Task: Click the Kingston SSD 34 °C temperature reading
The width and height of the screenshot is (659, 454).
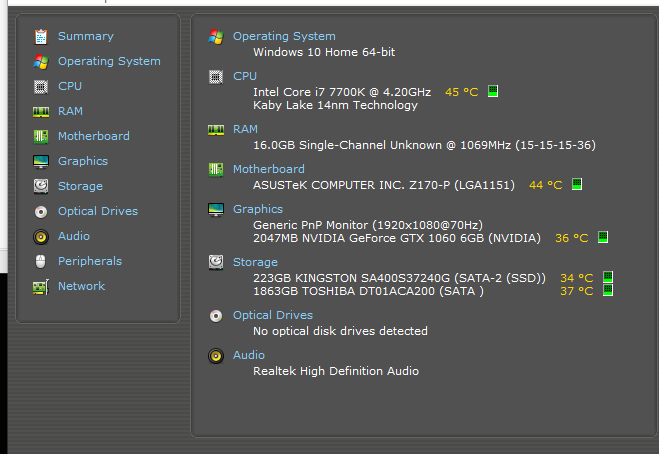Action: click(576, 278)
